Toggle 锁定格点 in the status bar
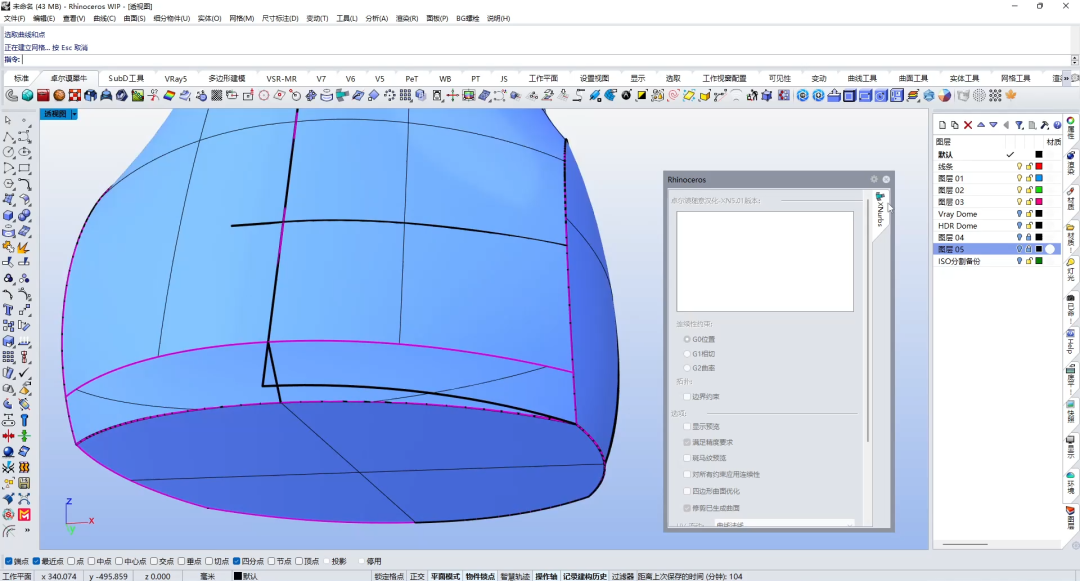 pos(389,576)
